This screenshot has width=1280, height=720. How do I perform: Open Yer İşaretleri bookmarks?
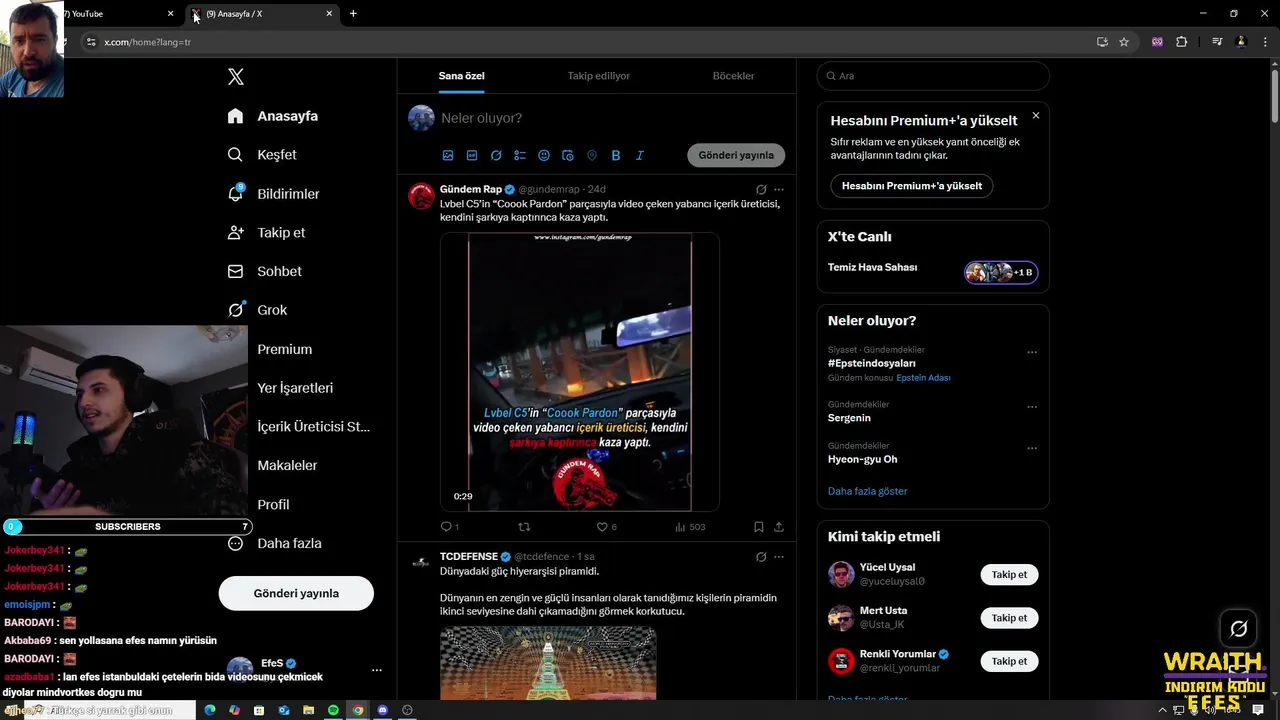[295, 388]
